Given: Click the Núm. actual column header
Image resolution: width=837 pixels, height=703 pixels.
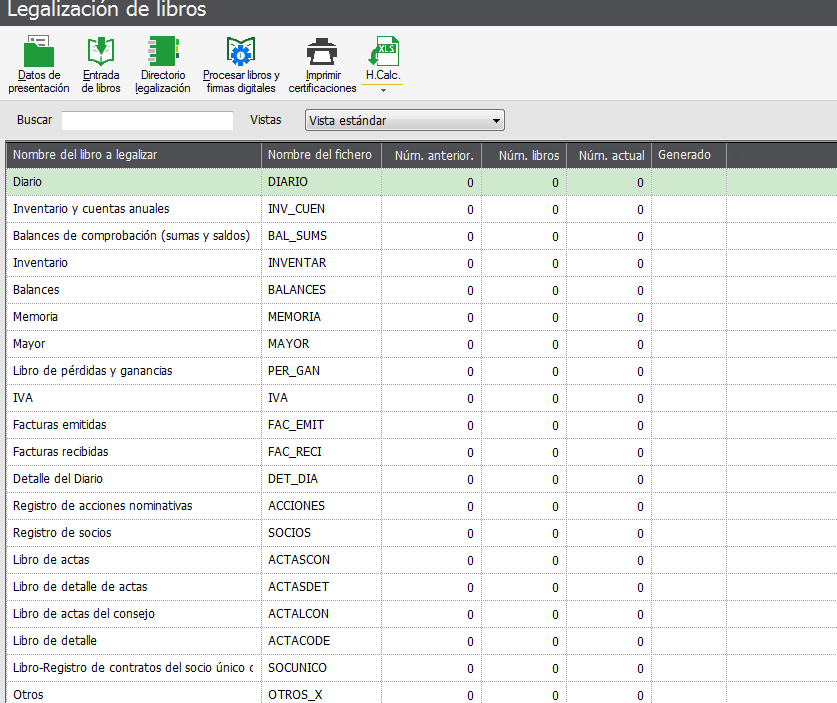Looking at the screenshot, I should pos(609,155).
